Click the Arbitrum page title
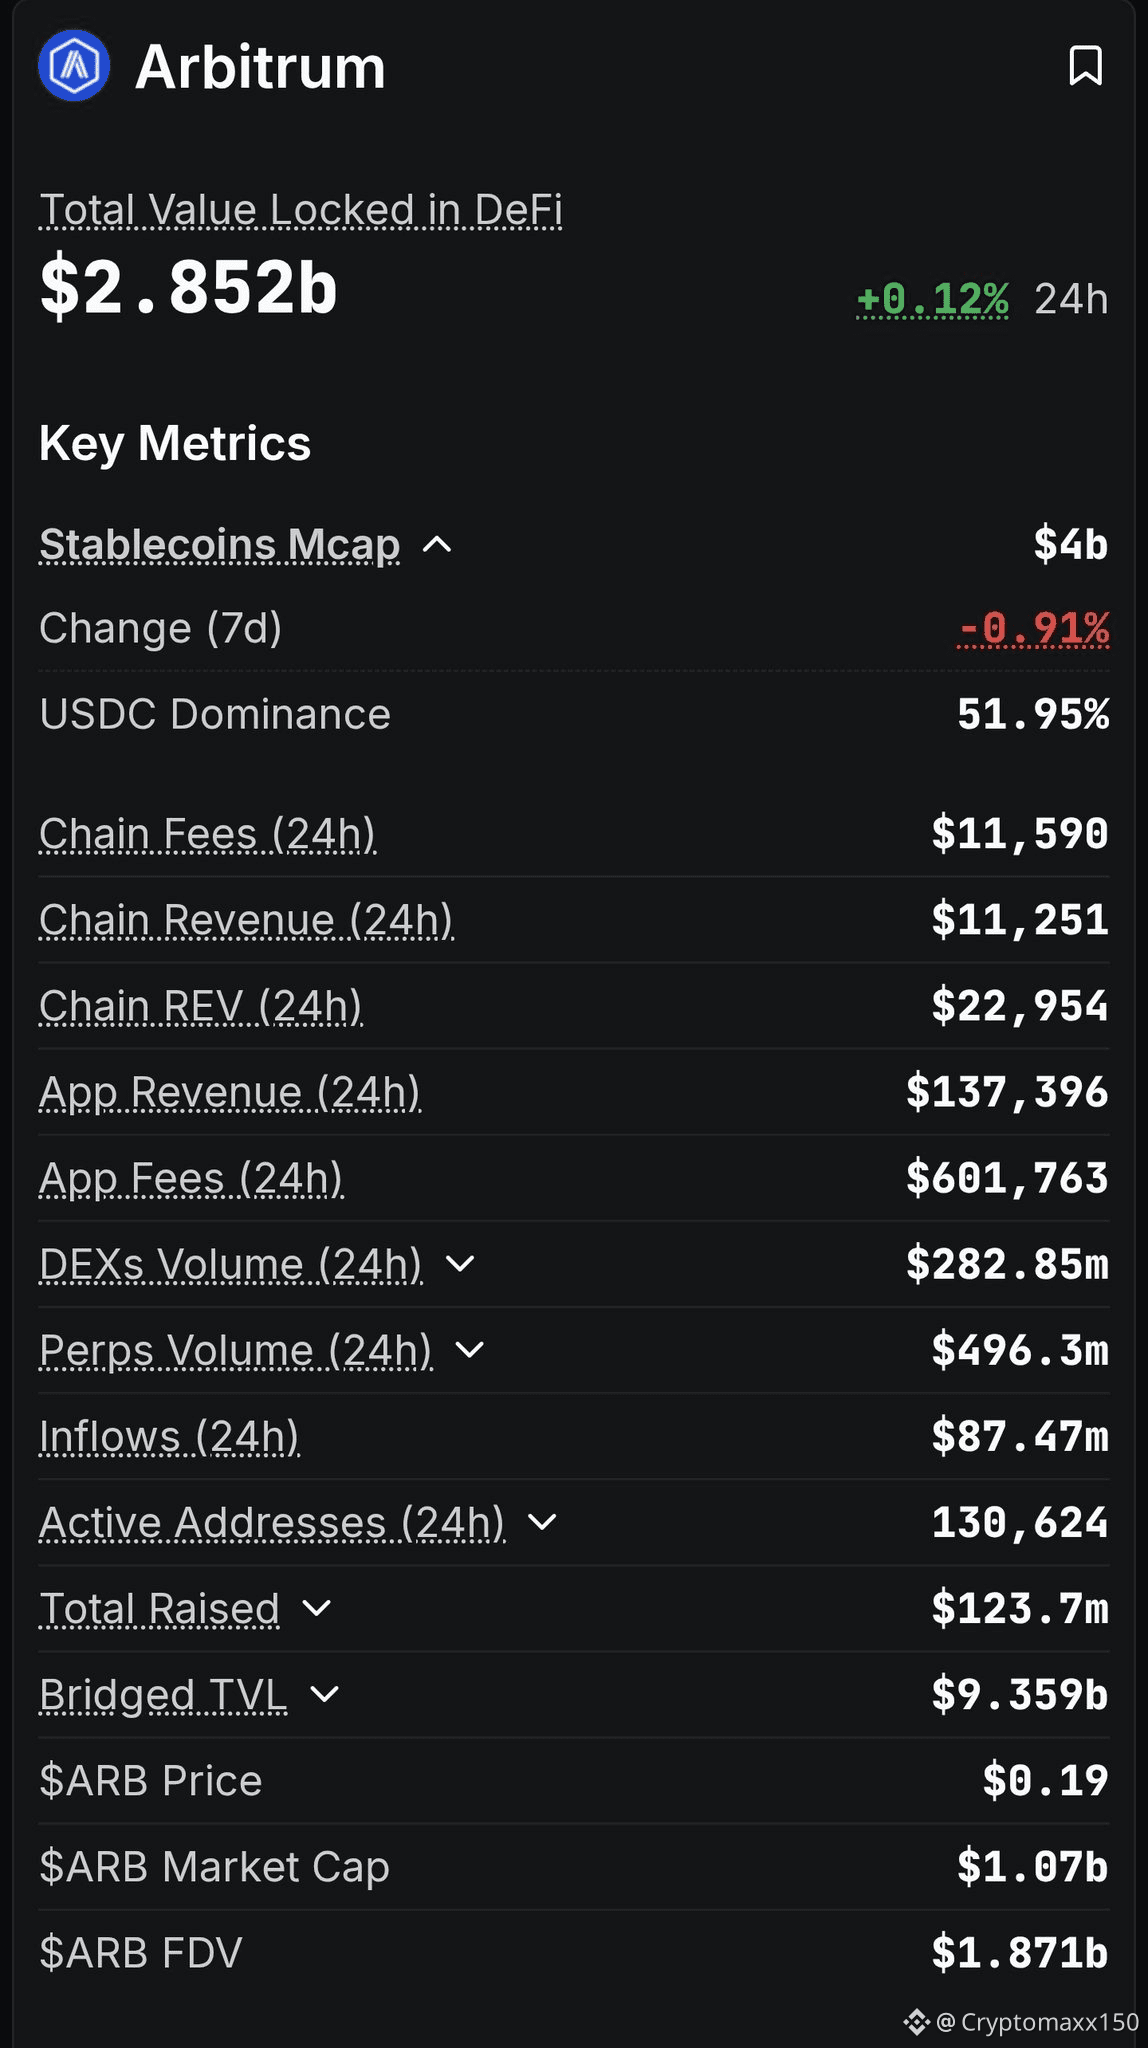The image size is (1148, 2048). [260, 67]
